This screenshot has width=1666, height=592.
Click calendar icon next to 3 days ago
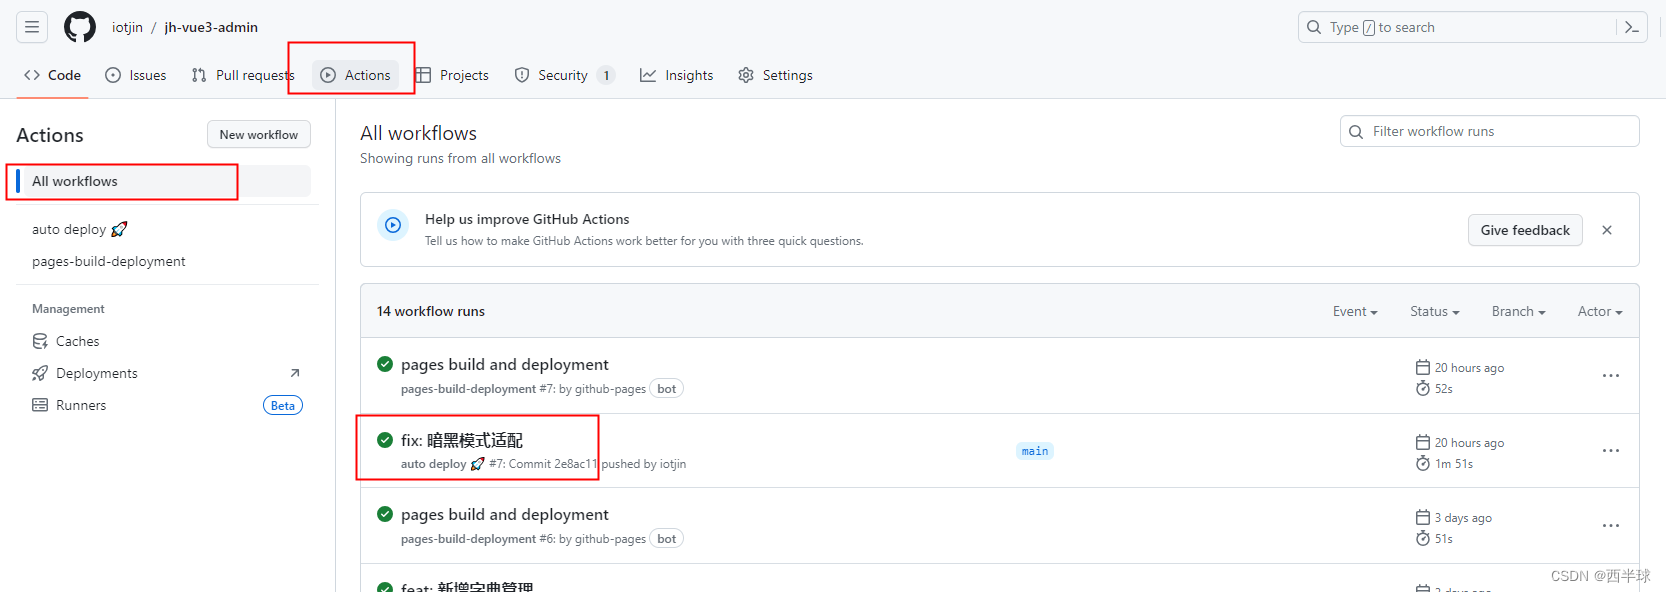click(x=1423, y=517)
